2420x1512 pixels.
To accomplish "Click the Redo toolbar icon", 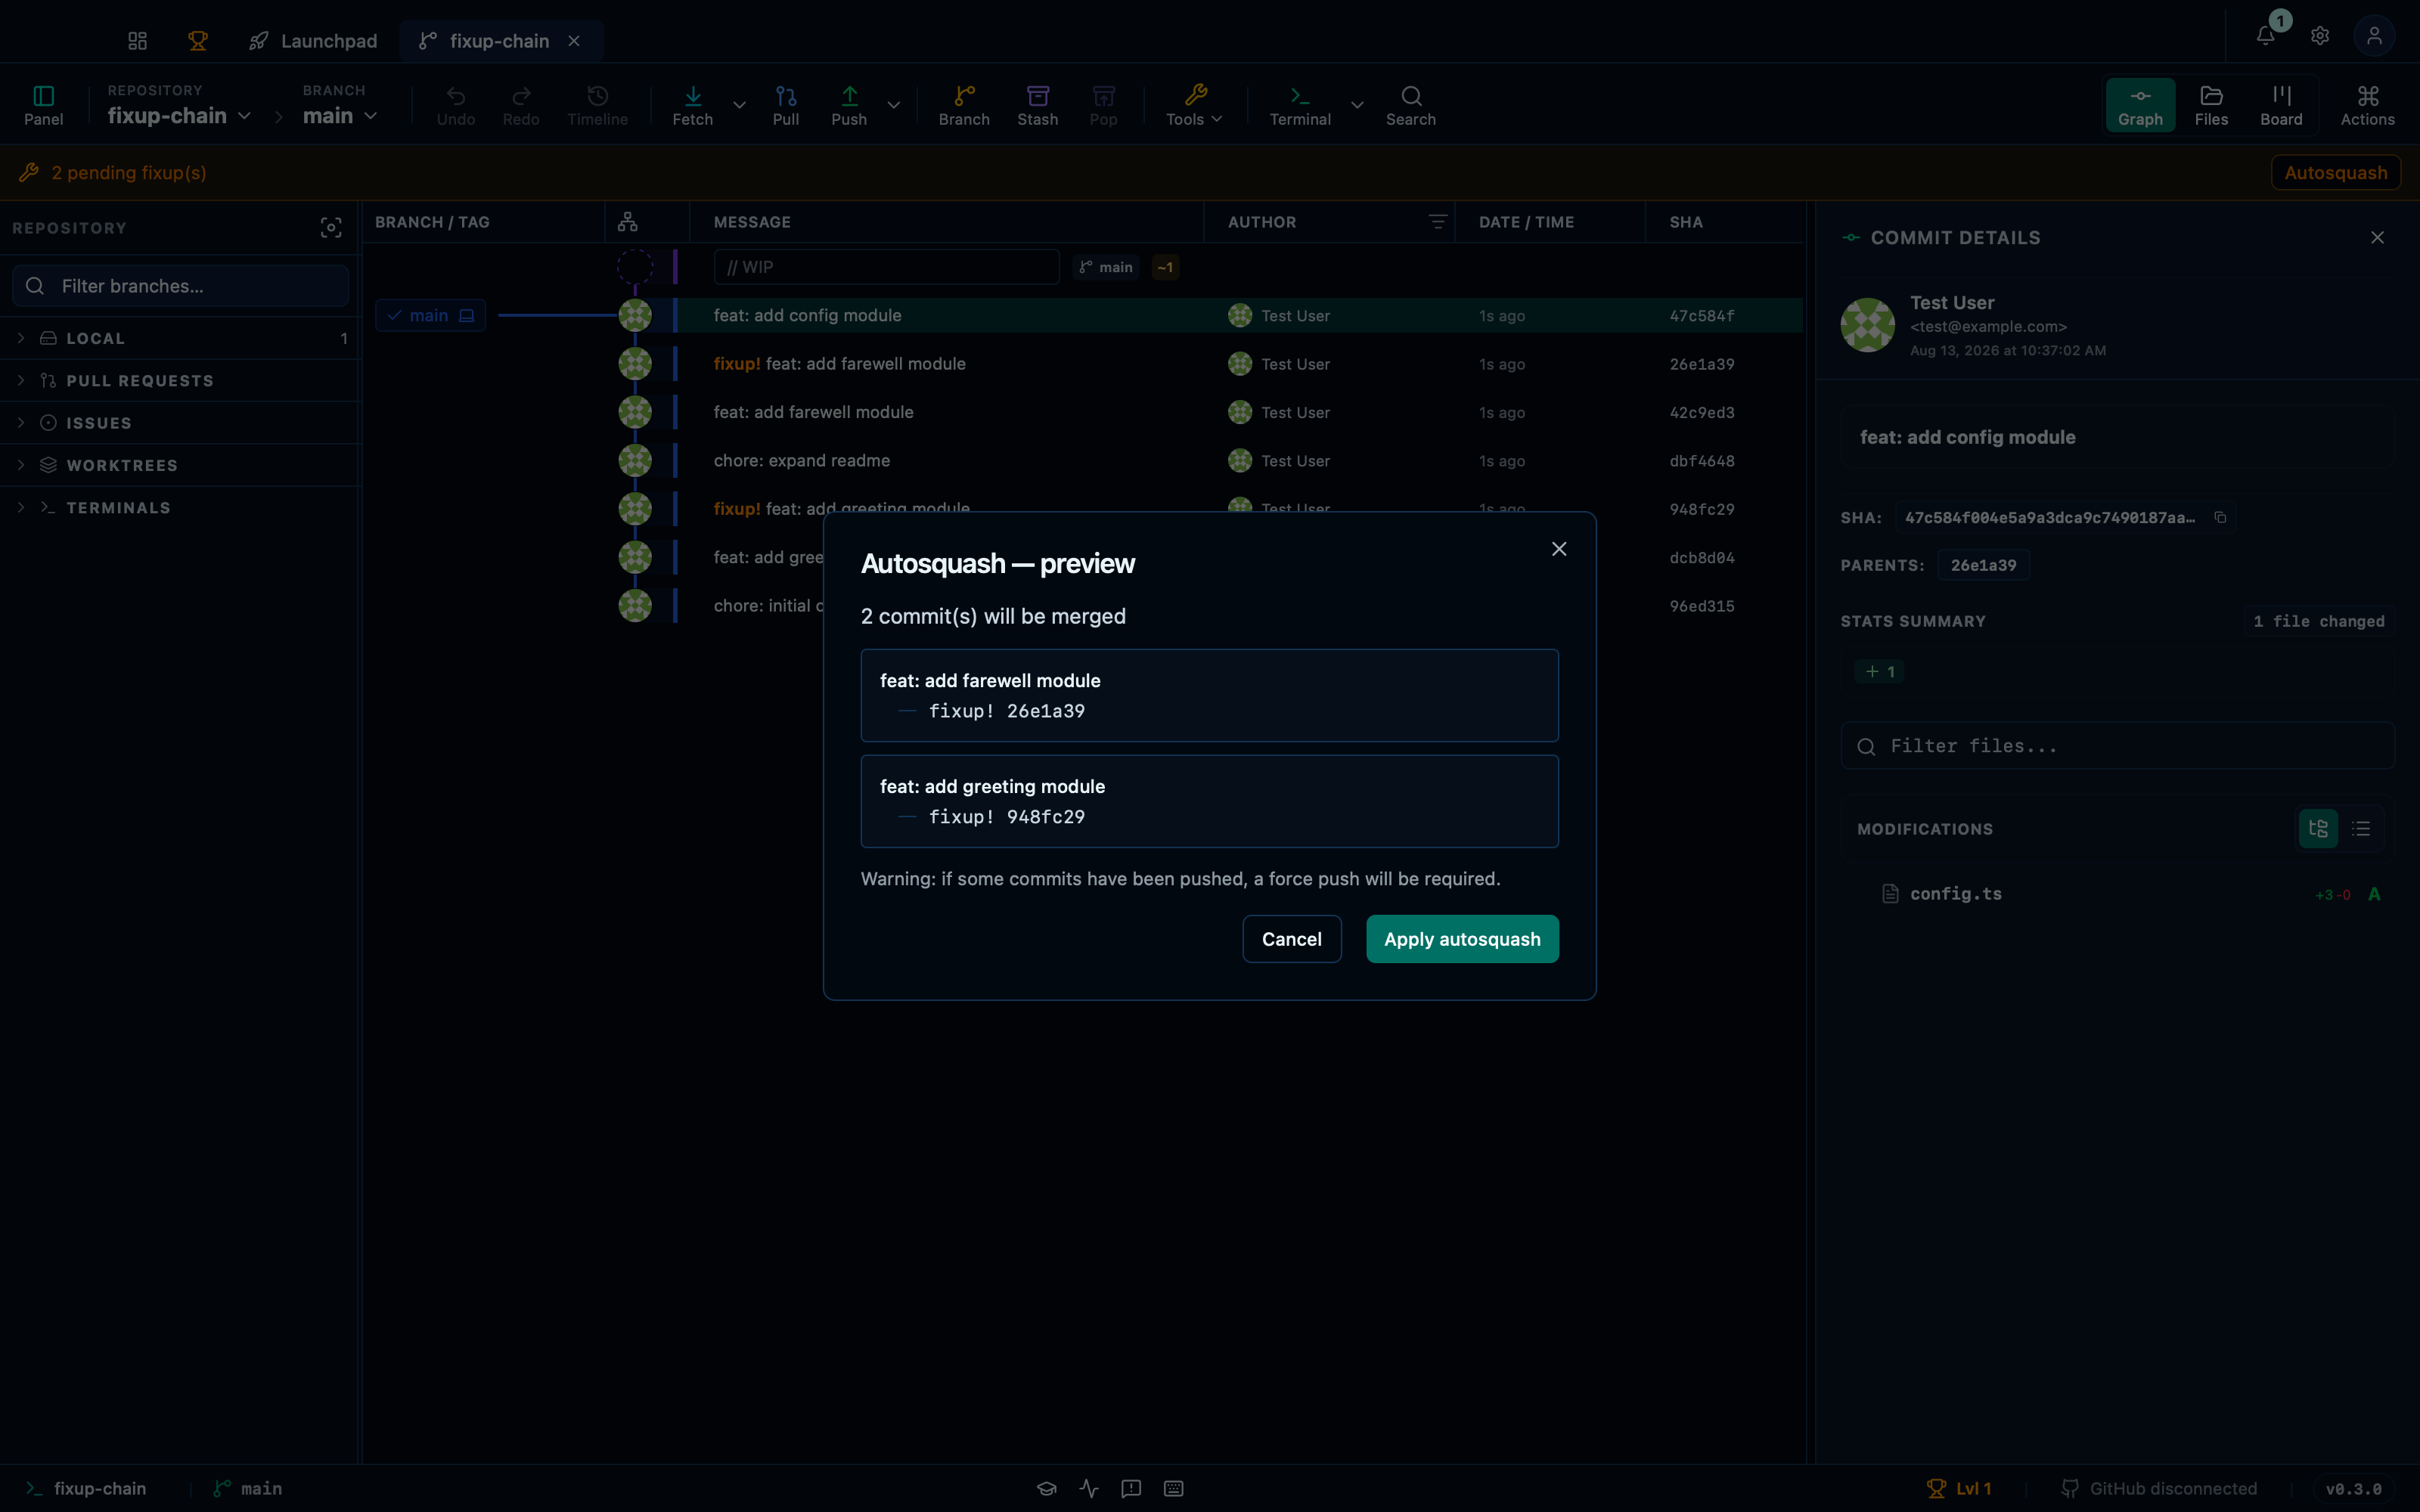I will pyautogui.click(x=521, y=105).
